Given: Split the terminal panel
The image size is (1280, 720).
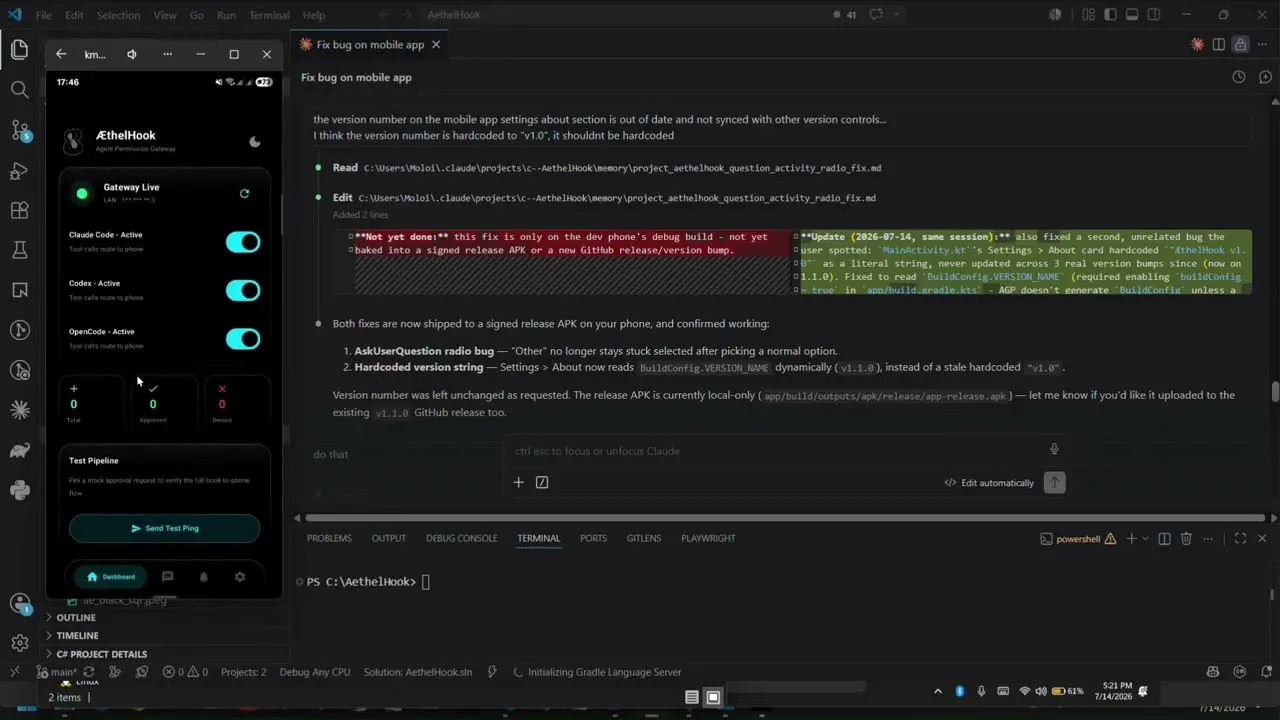Looking at the screenshot, I should tap(1164, 538).
